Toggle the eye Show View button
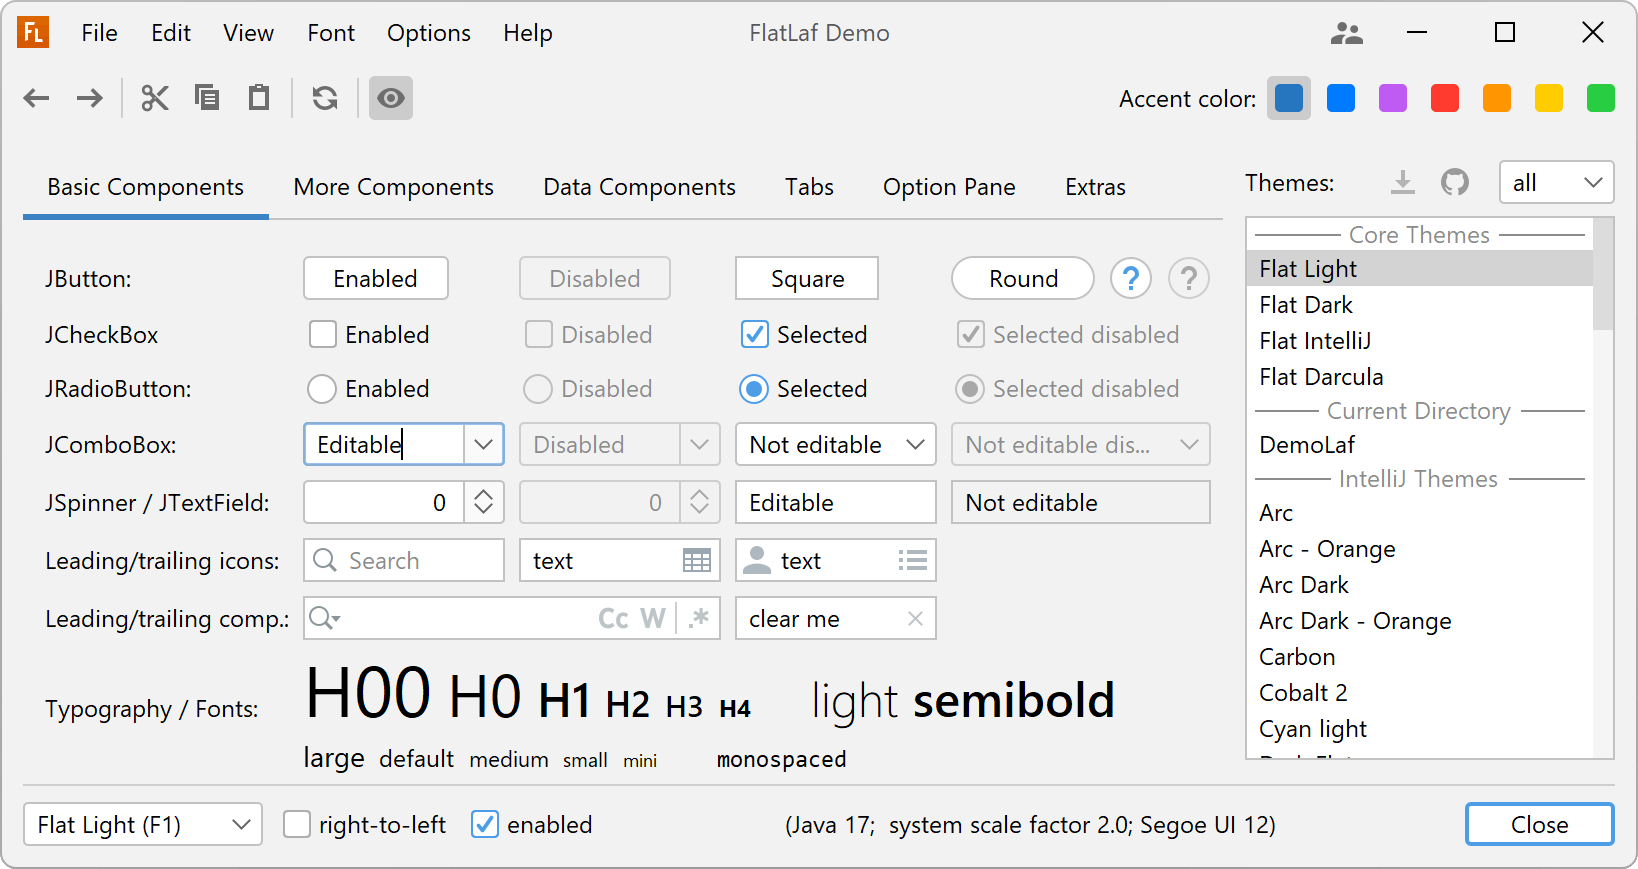The image size is (1638, 869). (x=391, y=98)
